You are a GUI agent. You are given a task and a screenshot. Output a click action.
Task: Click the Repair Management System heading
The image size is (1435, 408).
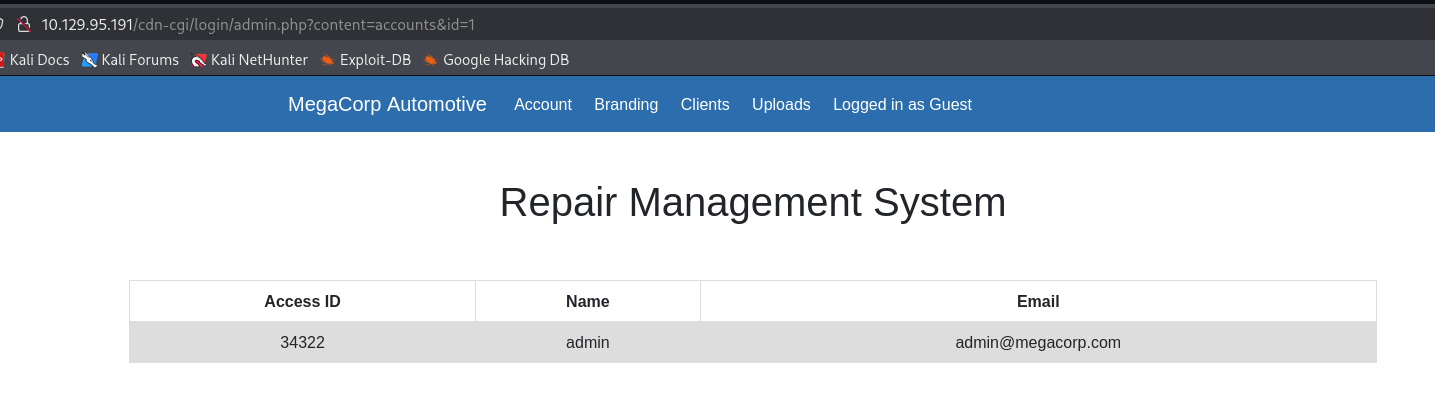[x=752, y=203]
